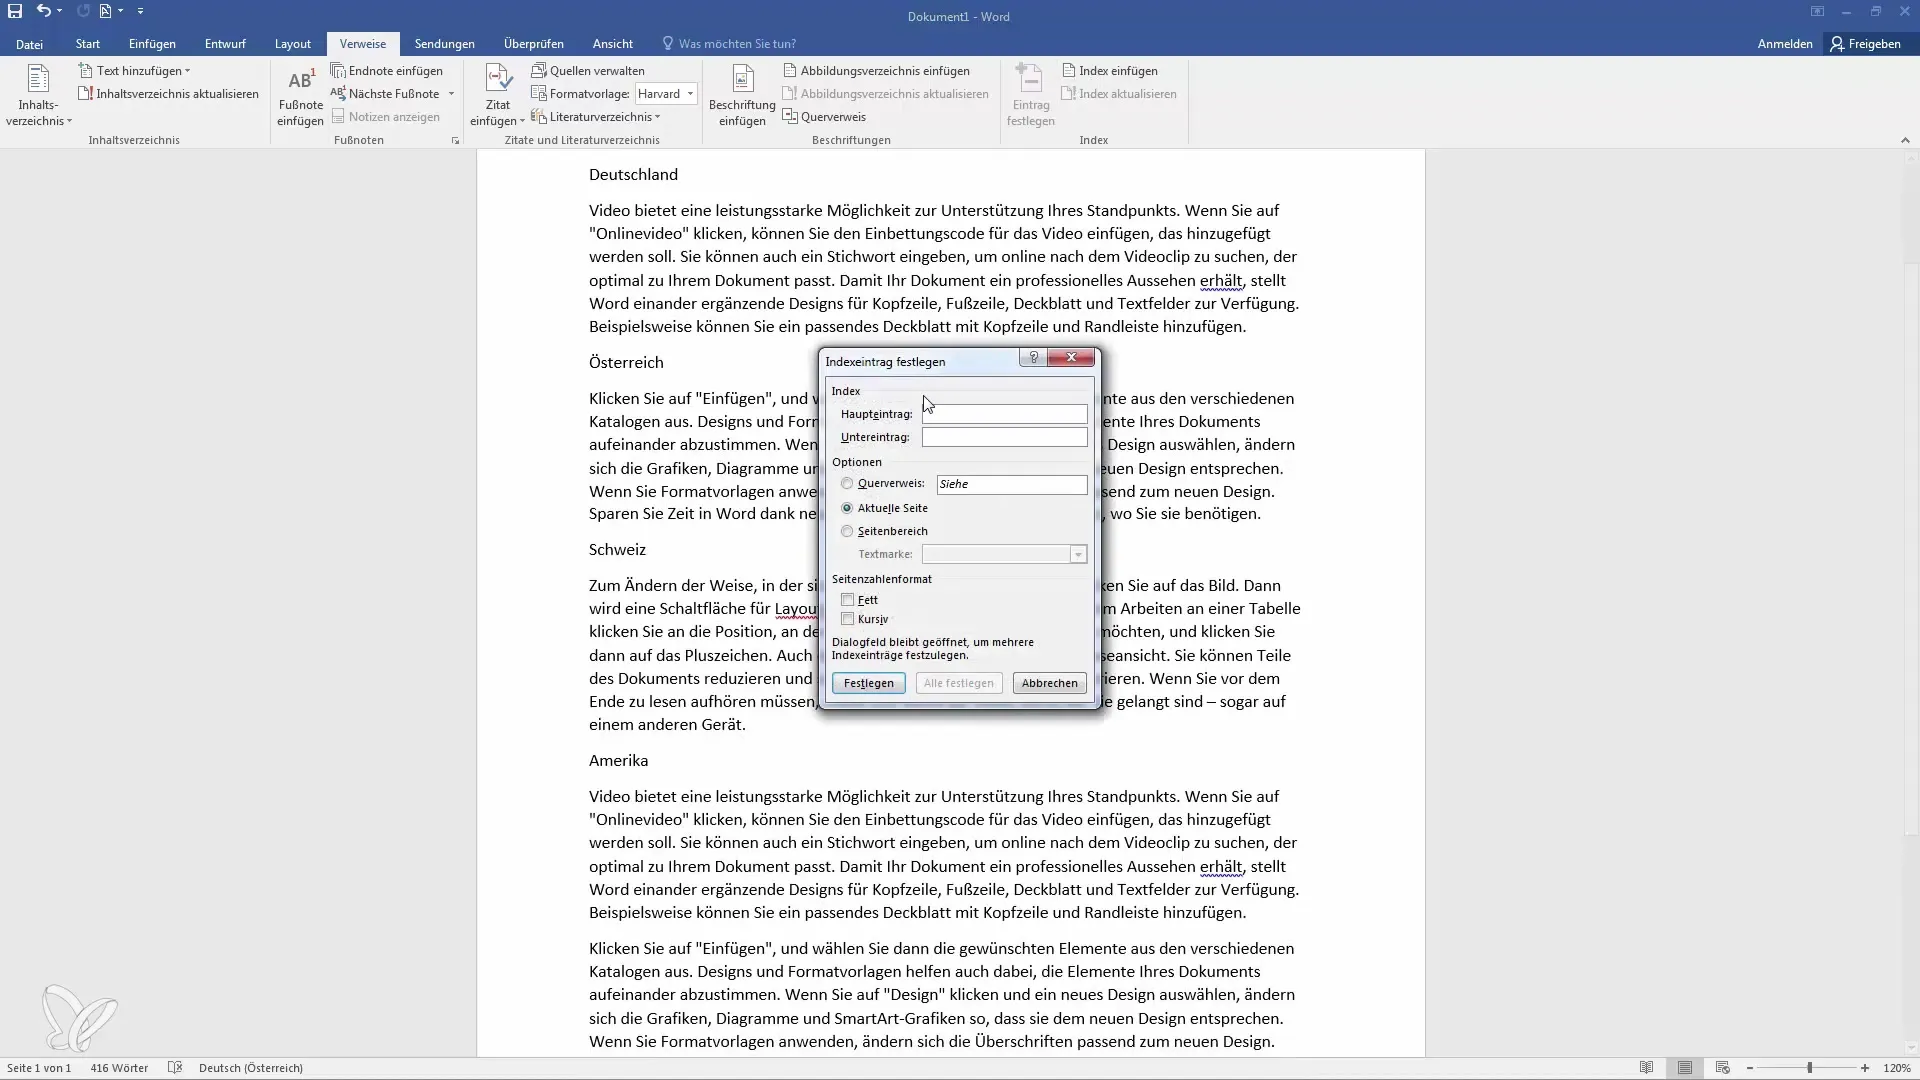Switch to the Sendungen tab
The image size is (1920, 1080).
445,44
